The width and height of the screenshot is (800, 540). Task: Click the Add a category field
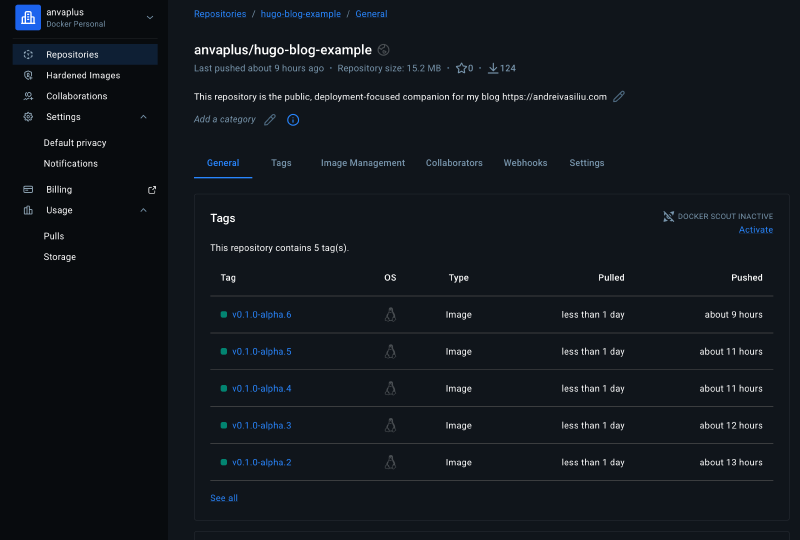(x=224, y=119)
